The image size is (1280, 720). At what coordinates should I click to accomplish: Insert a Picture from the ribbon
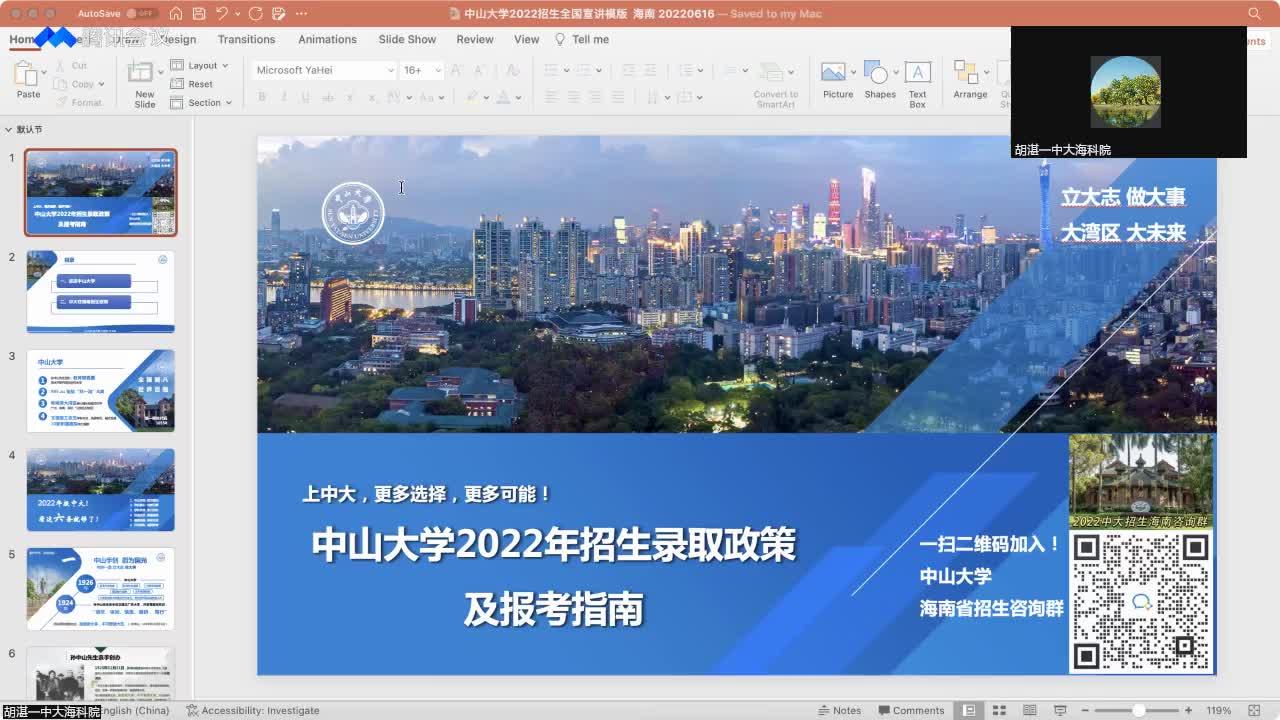(x=833, y=73)
